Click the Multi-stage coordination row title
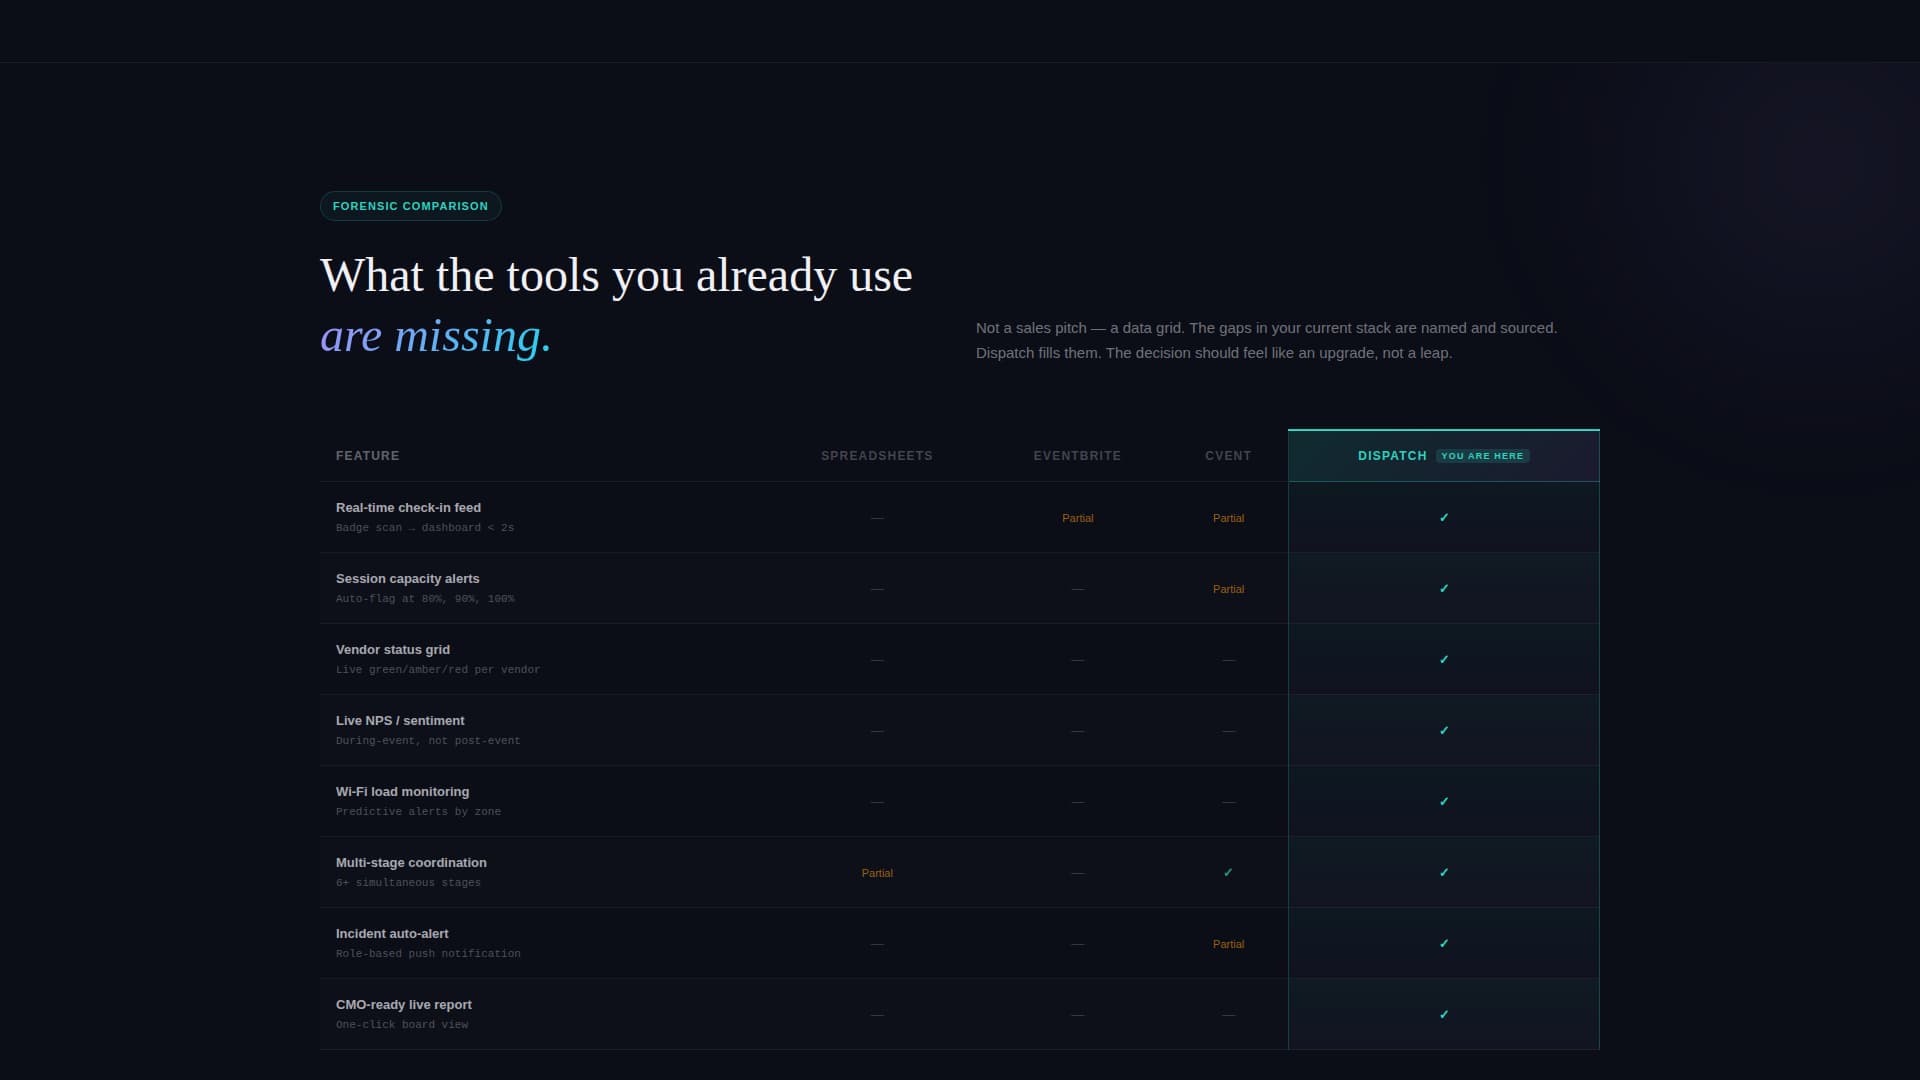The height and width of the screenshot is (1080, 1920). point(411,863)
